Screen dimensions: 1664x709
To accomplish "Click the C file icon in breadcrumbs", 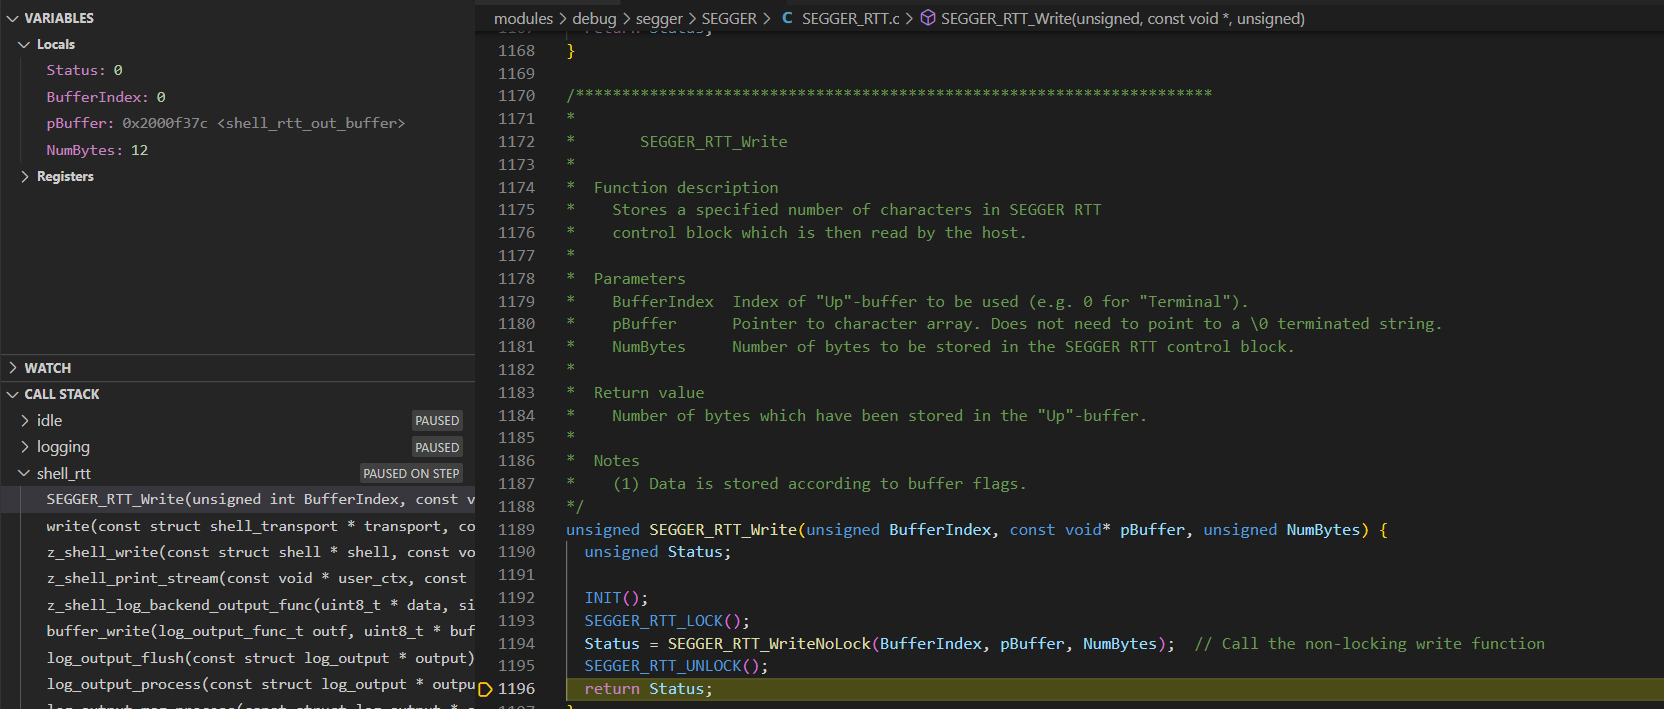I will pos(787,18).
